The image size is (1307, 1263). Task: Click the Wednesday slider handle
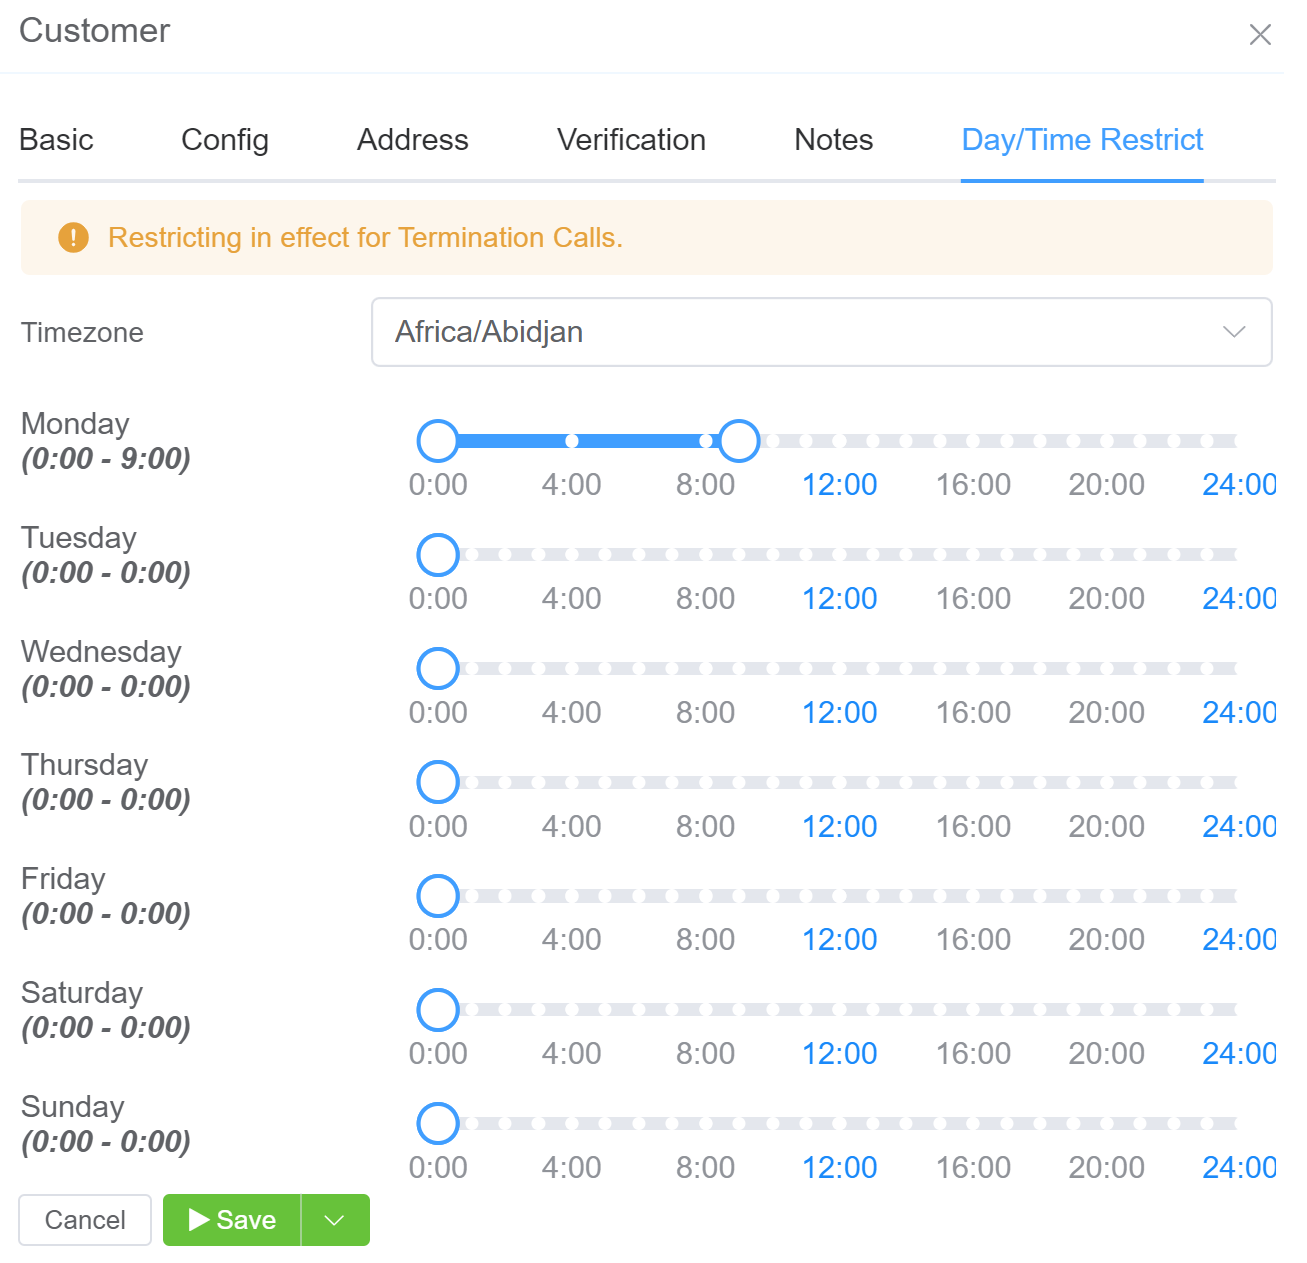pyautogui.click(x=438, y=669)
